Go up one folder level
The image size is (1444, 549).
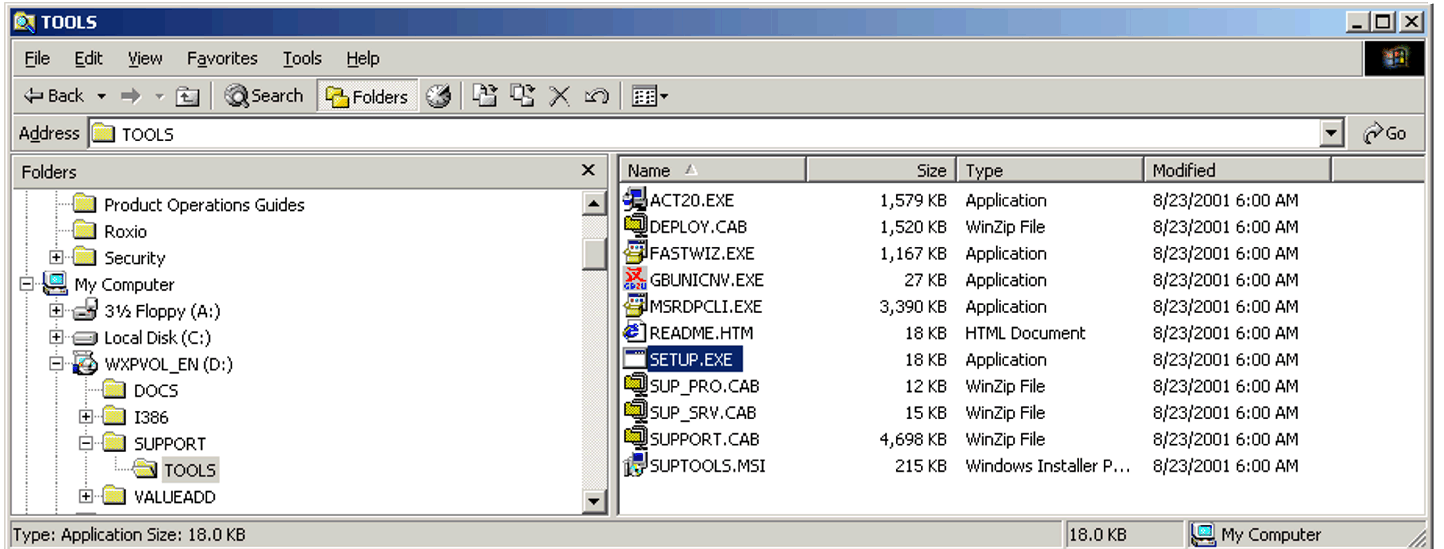pos(187,96)
